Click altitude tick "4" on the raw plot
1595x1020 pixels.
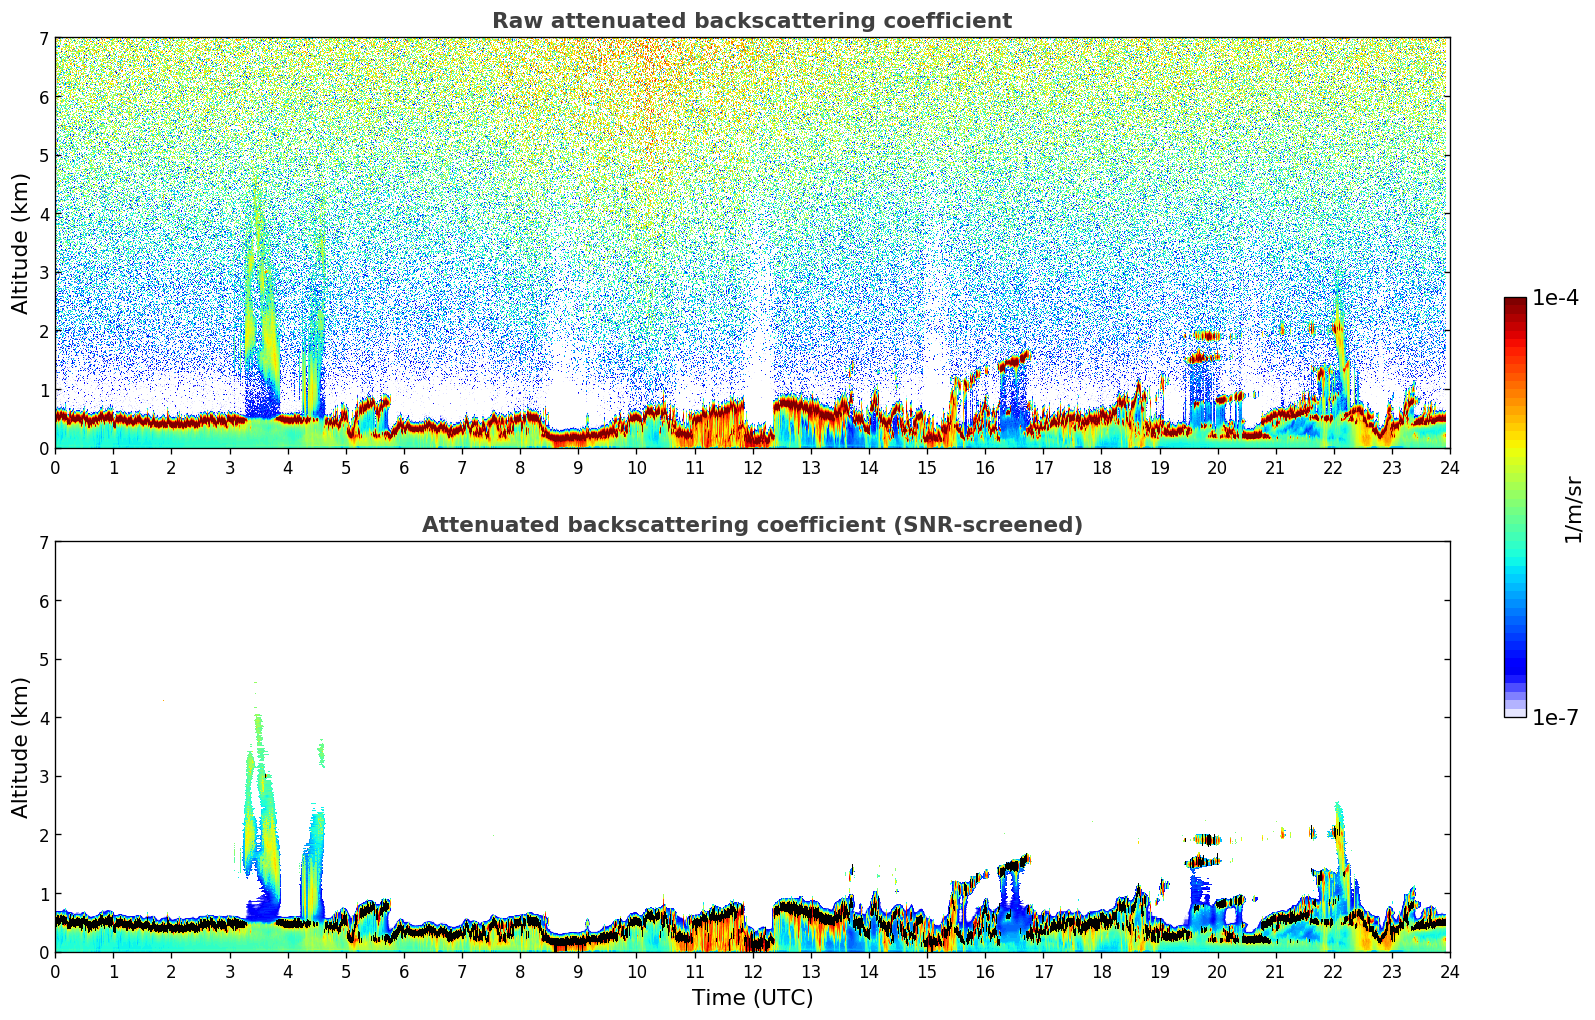coord(43,214)
